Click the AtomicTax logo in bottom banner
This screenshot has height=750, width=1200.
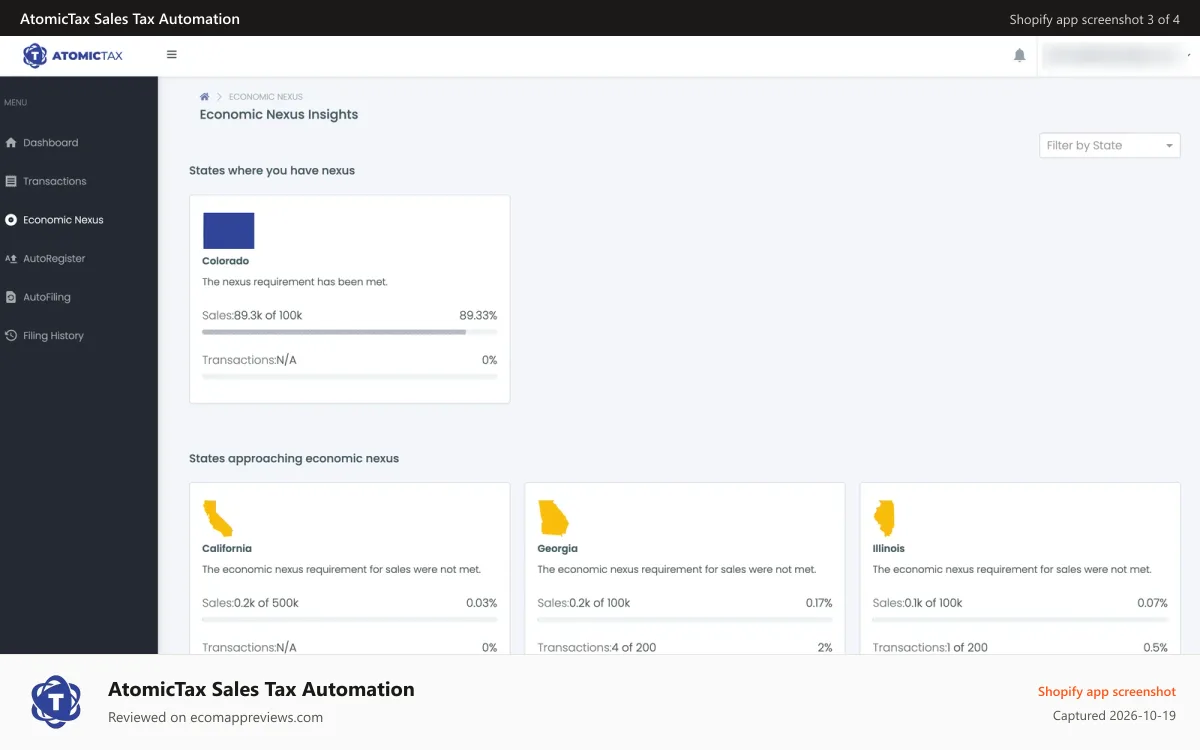pyautogui.click(x=56, y=701)
